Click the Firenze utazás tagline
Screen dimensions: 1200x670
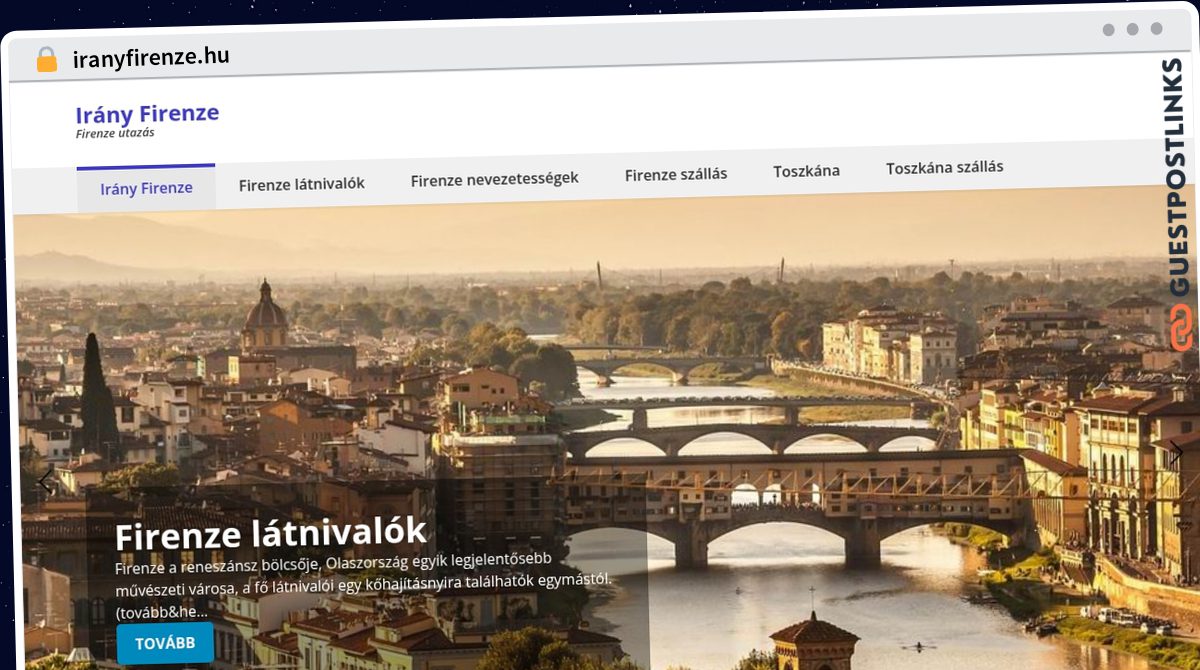click(115, 133)
